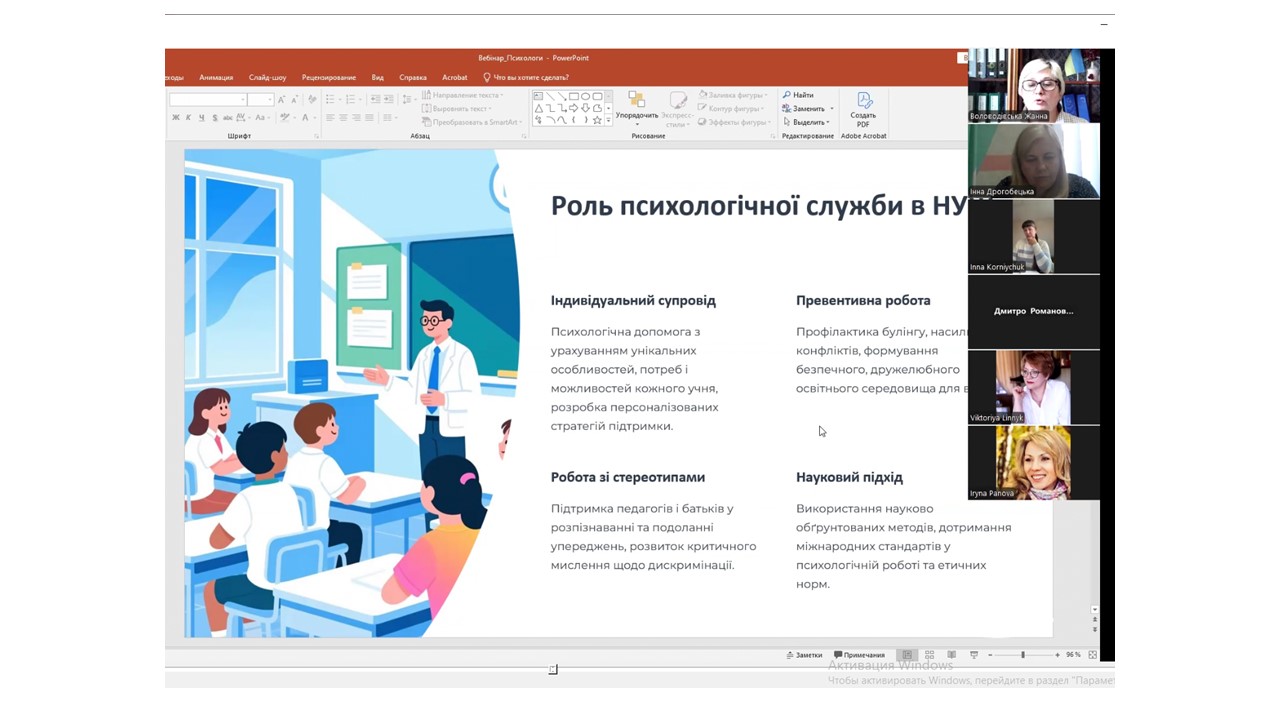
Task: Fit slide to current window icon
Action: coord(1092,655)
